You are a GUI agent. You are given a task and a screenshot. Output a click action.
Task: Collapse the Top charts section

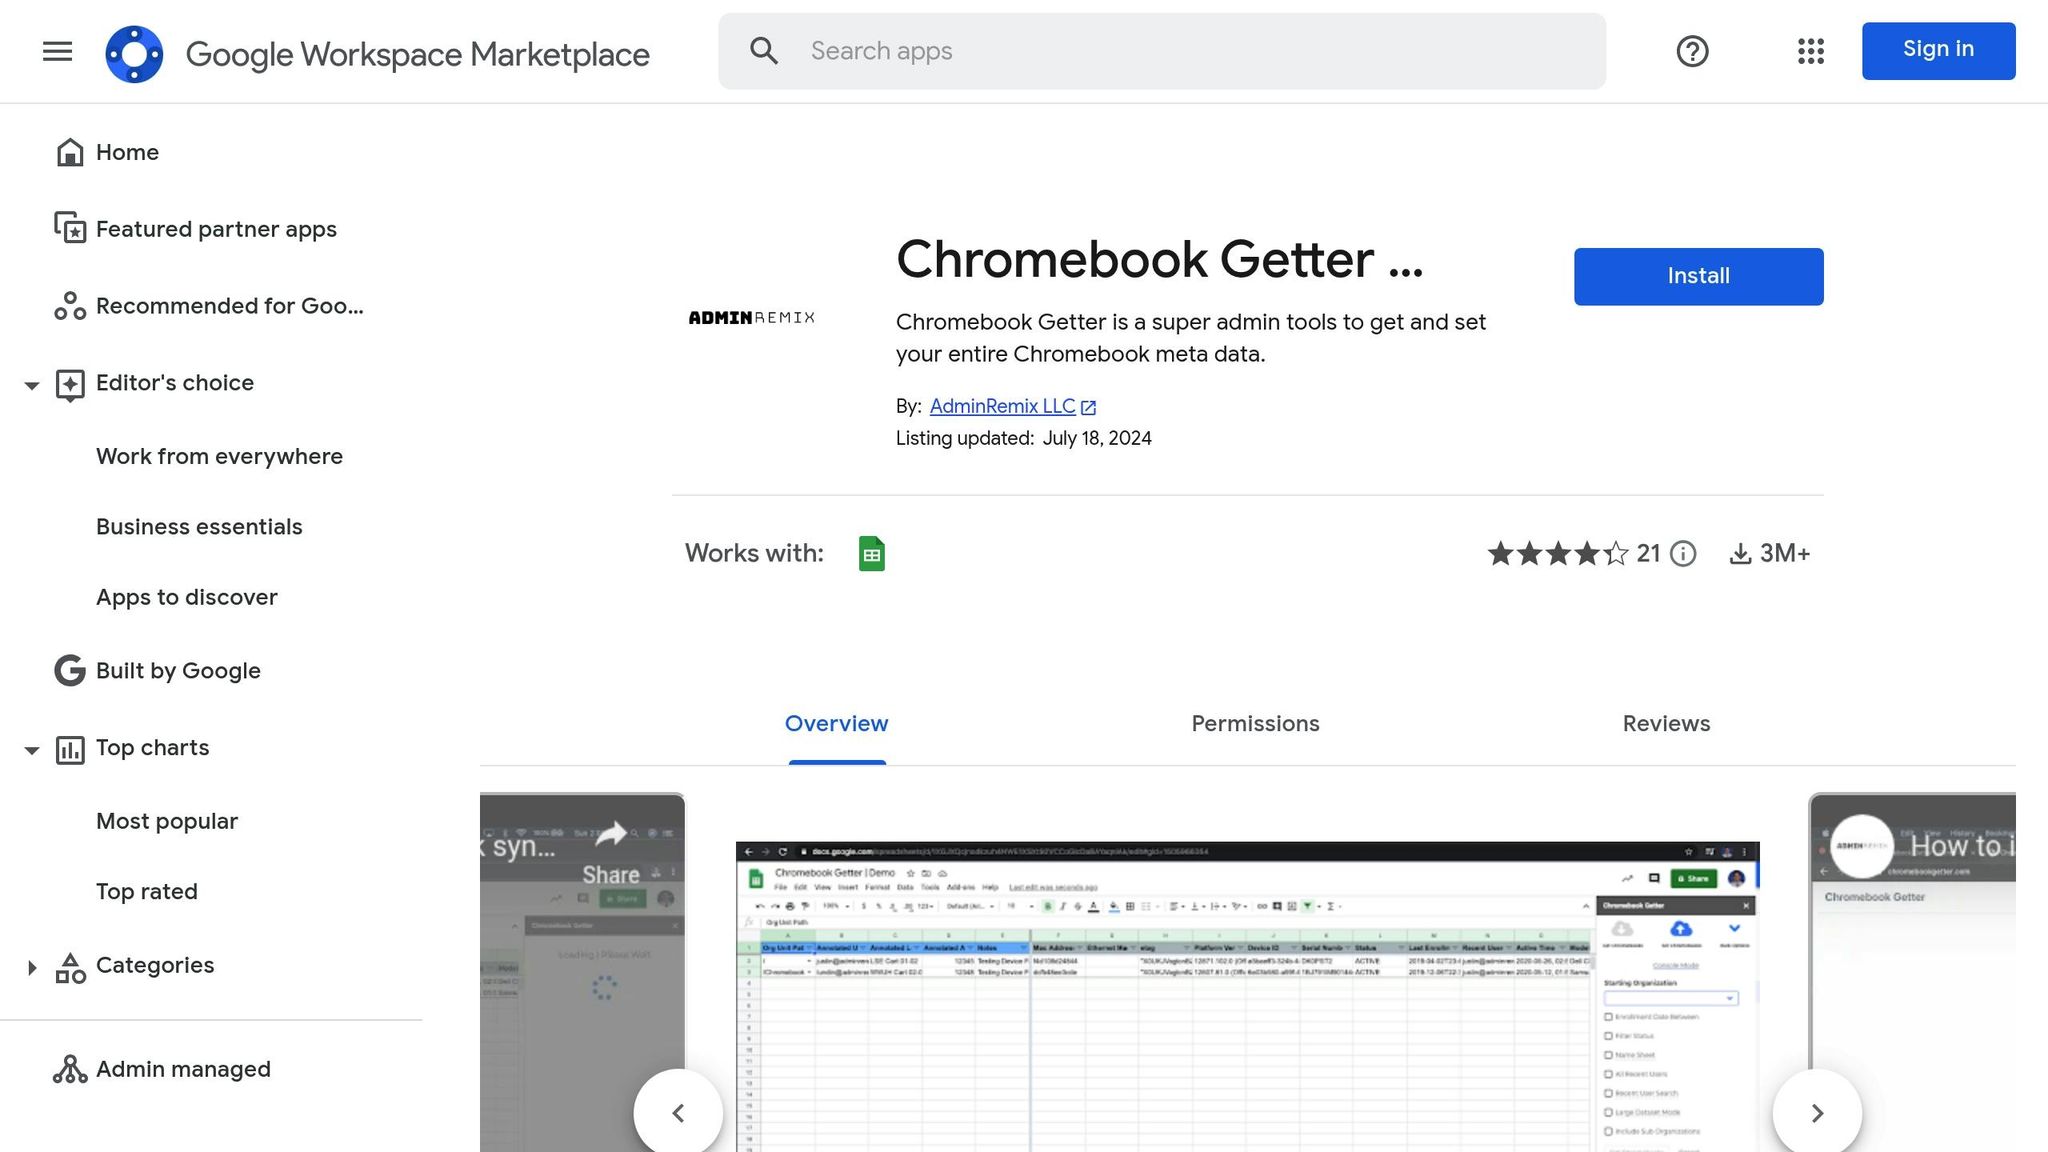[x=31, y=750]
